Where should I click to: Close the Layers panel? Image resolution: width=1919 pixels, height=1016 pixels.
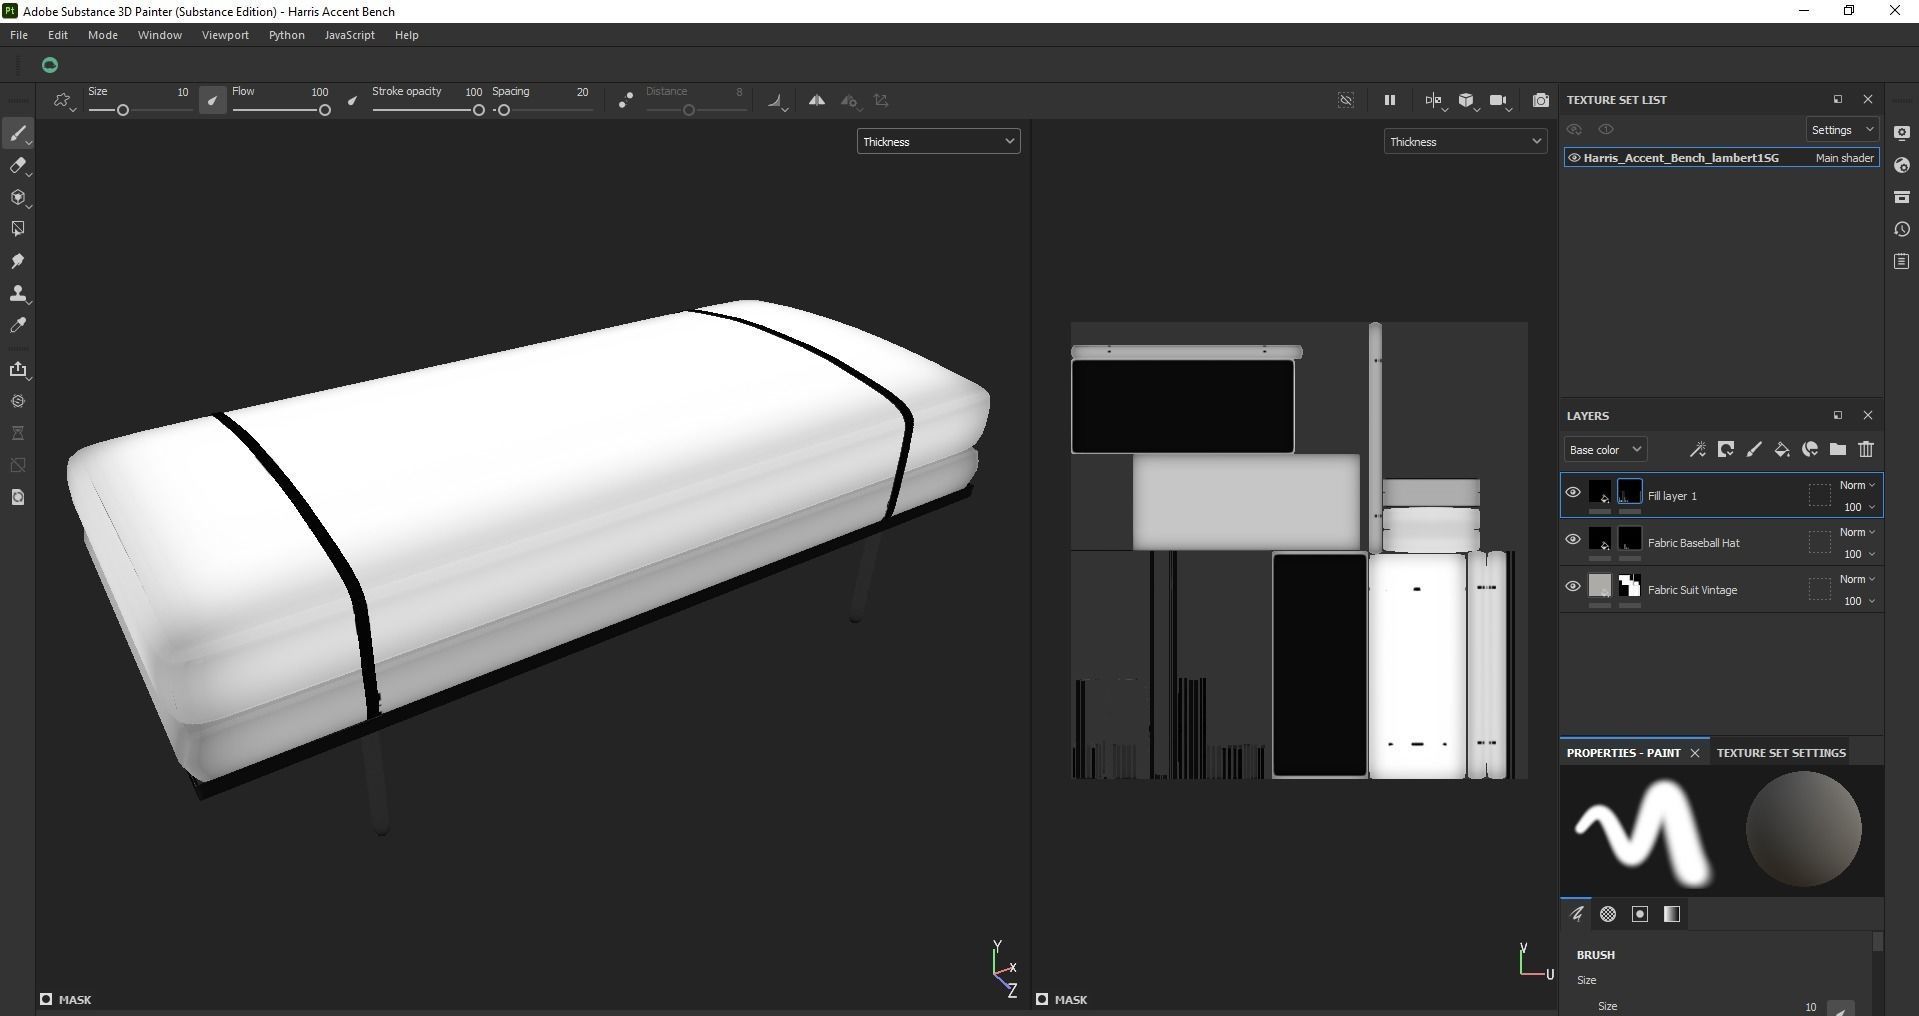pyautogui.click(x=1868, y=415)
